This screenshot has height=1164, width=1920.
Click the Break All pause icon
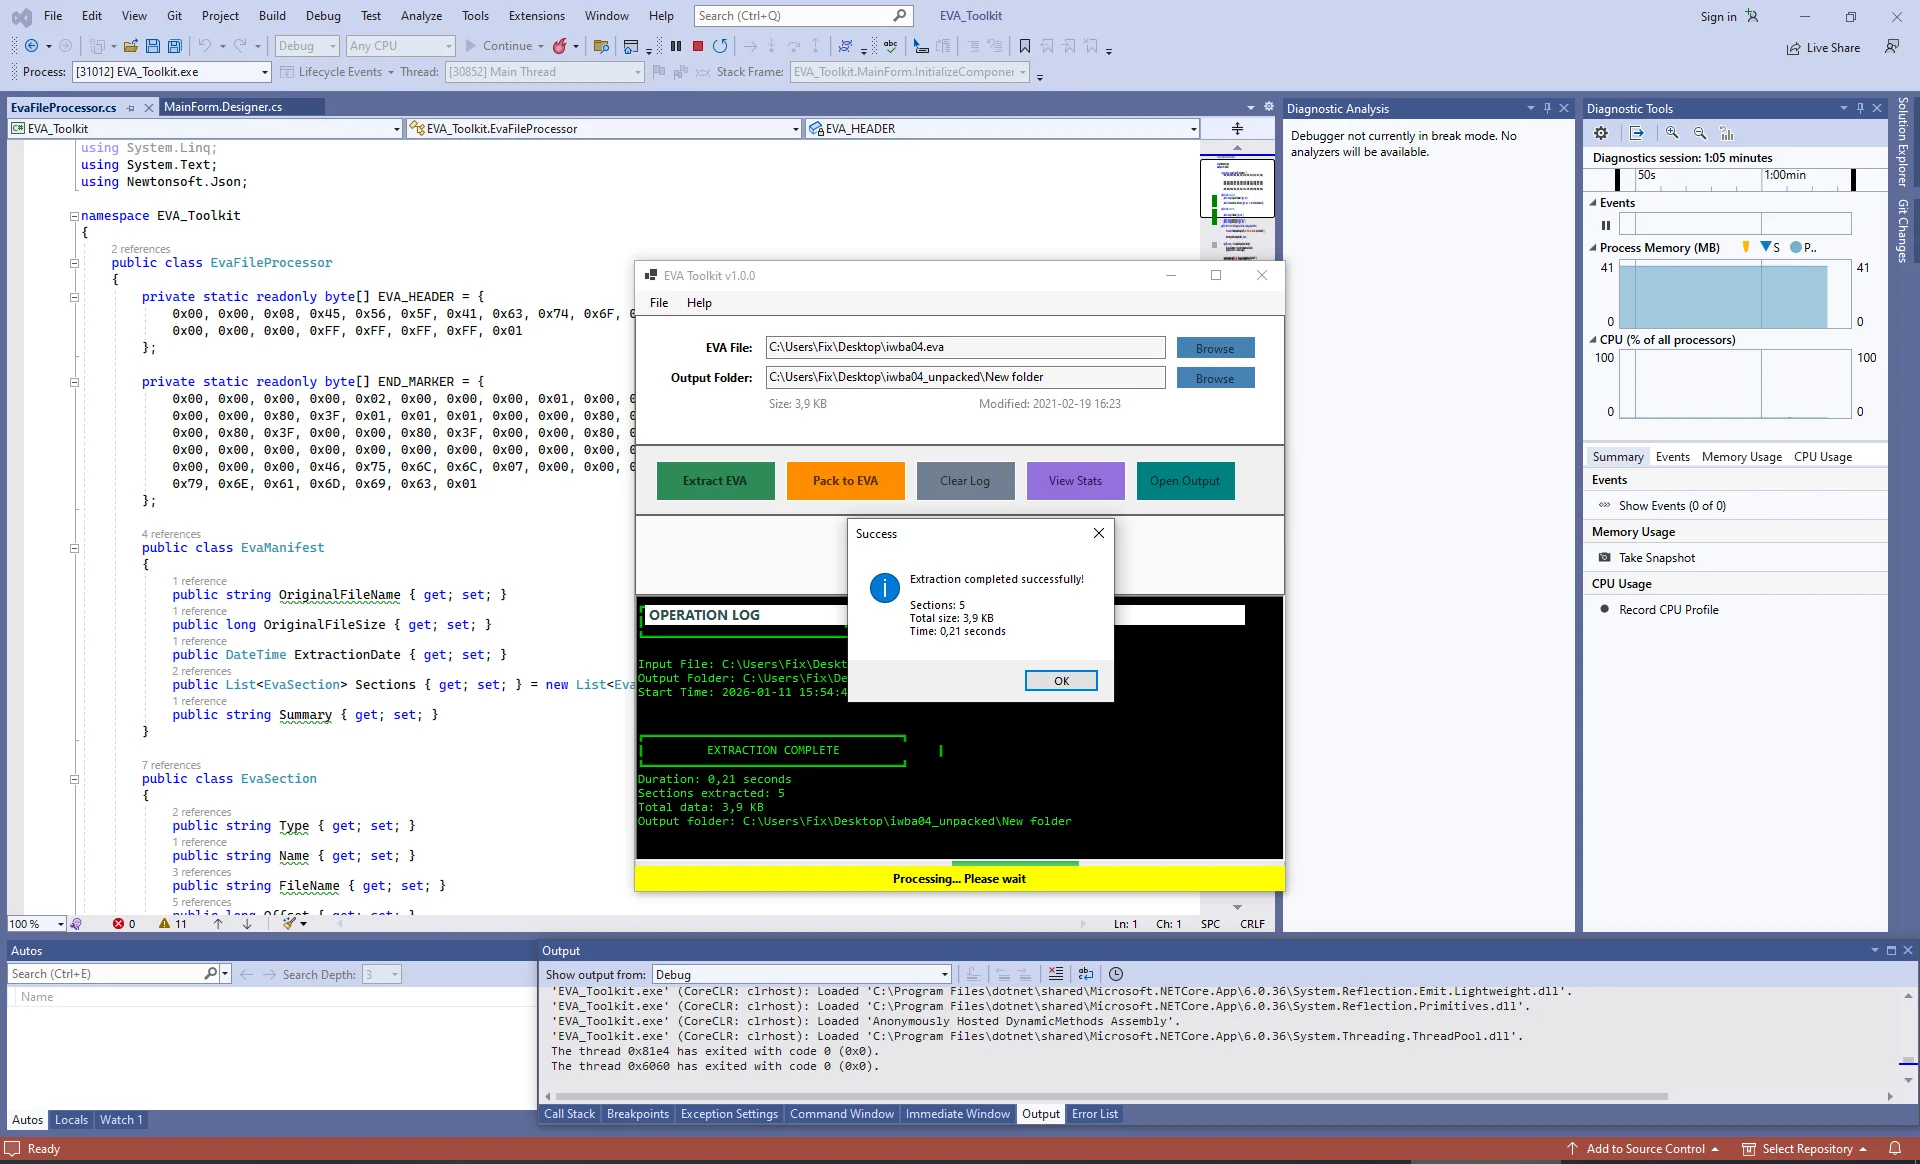click(x=676, y=46)
